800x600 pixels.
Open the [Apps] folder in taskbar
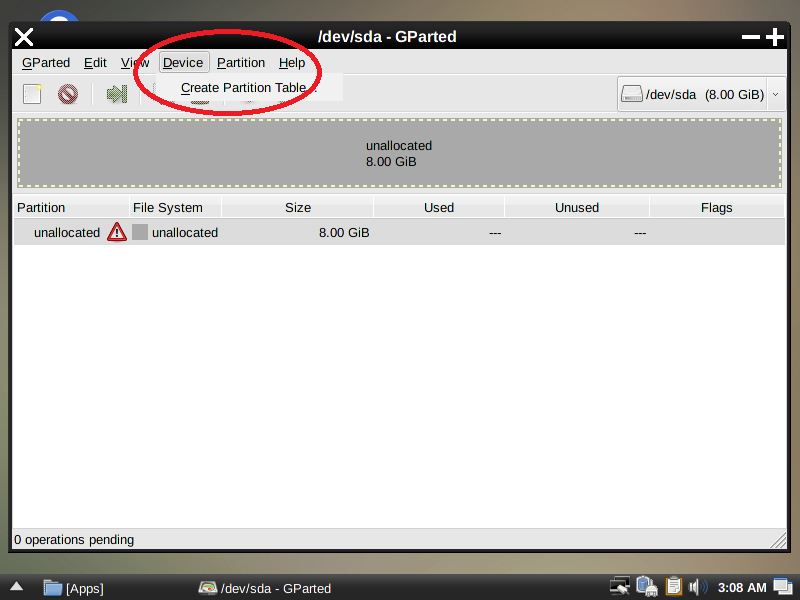coord(73,588)
